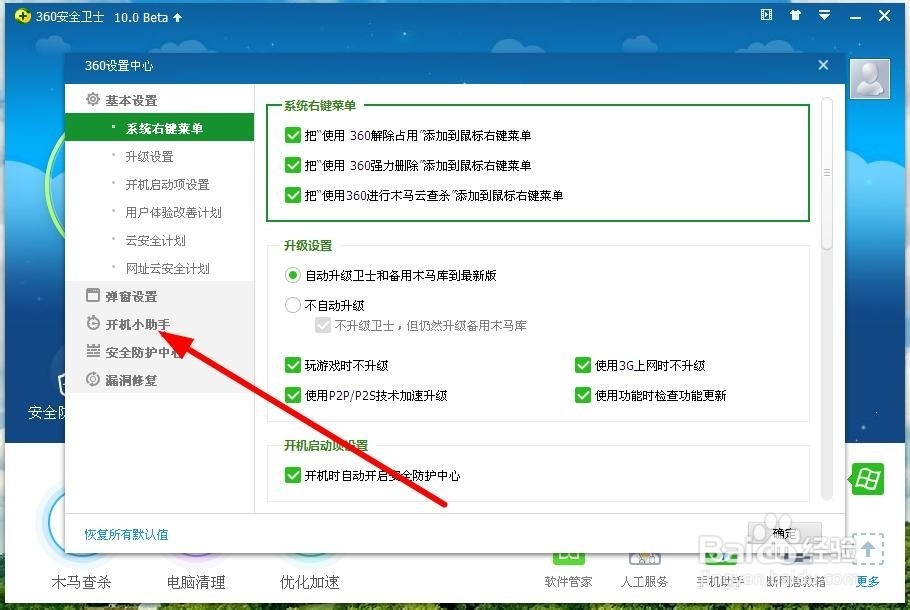Select 不自动升级 radio button
The image size is (910, 610).
pyautogui.click(x=292, y=305)
